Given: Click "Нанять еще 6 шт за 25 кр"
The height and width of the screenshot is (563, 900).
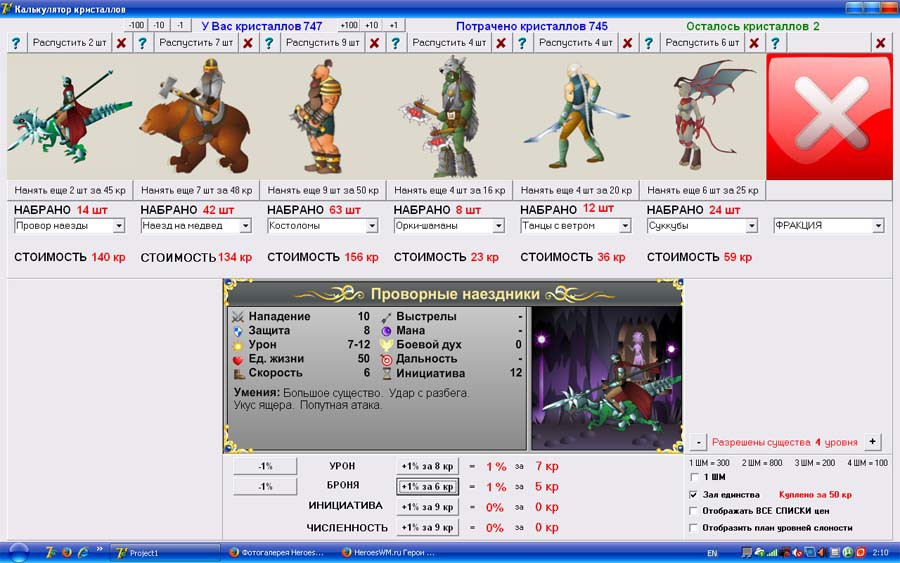Looking at the screenshot, I should (x=703, y=190).
